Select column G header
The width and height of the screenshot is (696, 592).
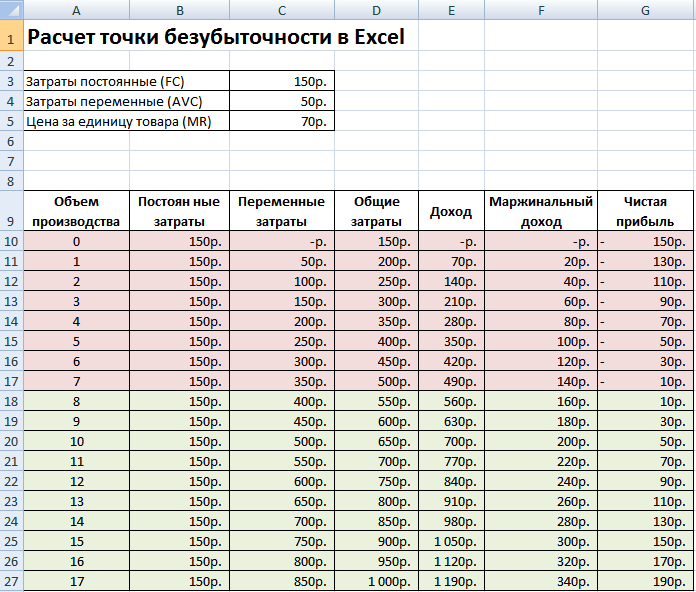coord(646,9)
